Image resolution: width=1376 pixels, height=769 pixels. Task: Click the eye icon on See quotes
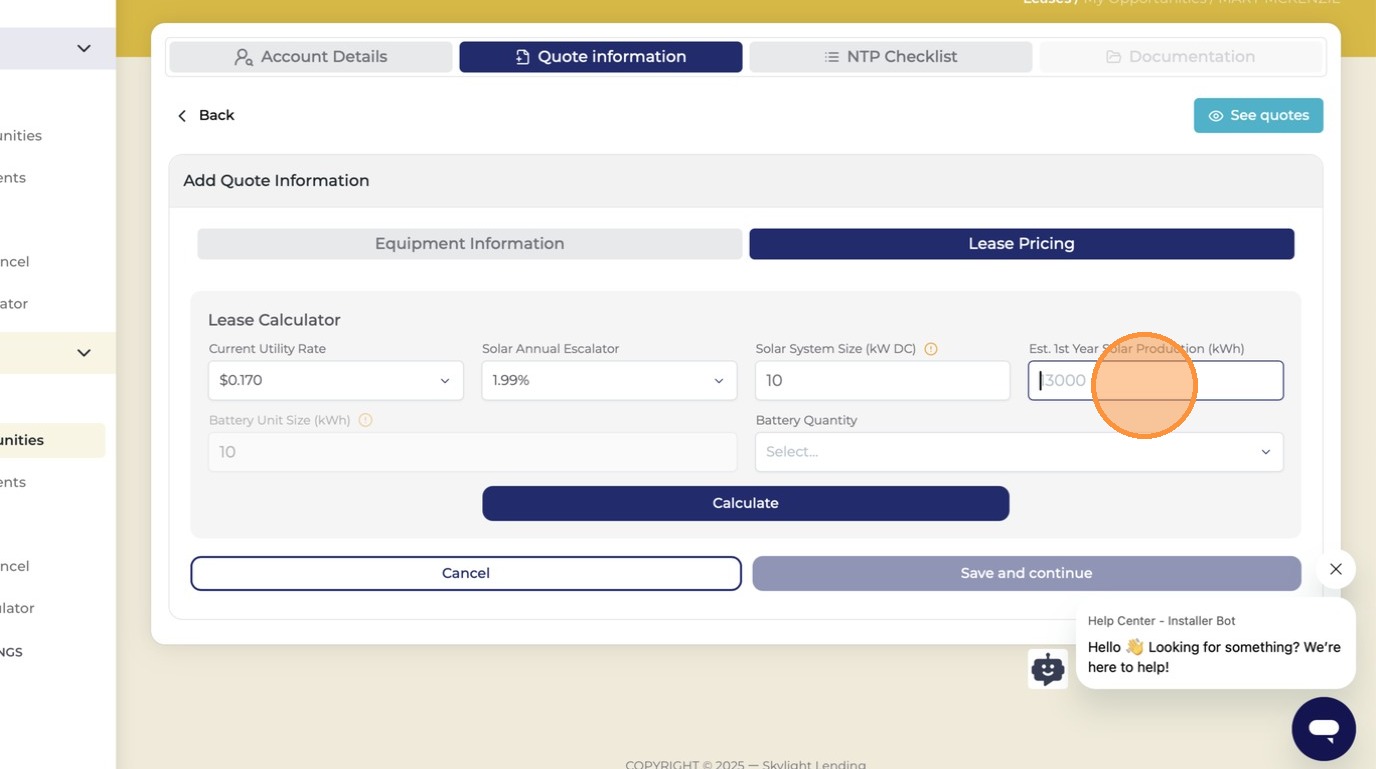(x=1216, y=116)
